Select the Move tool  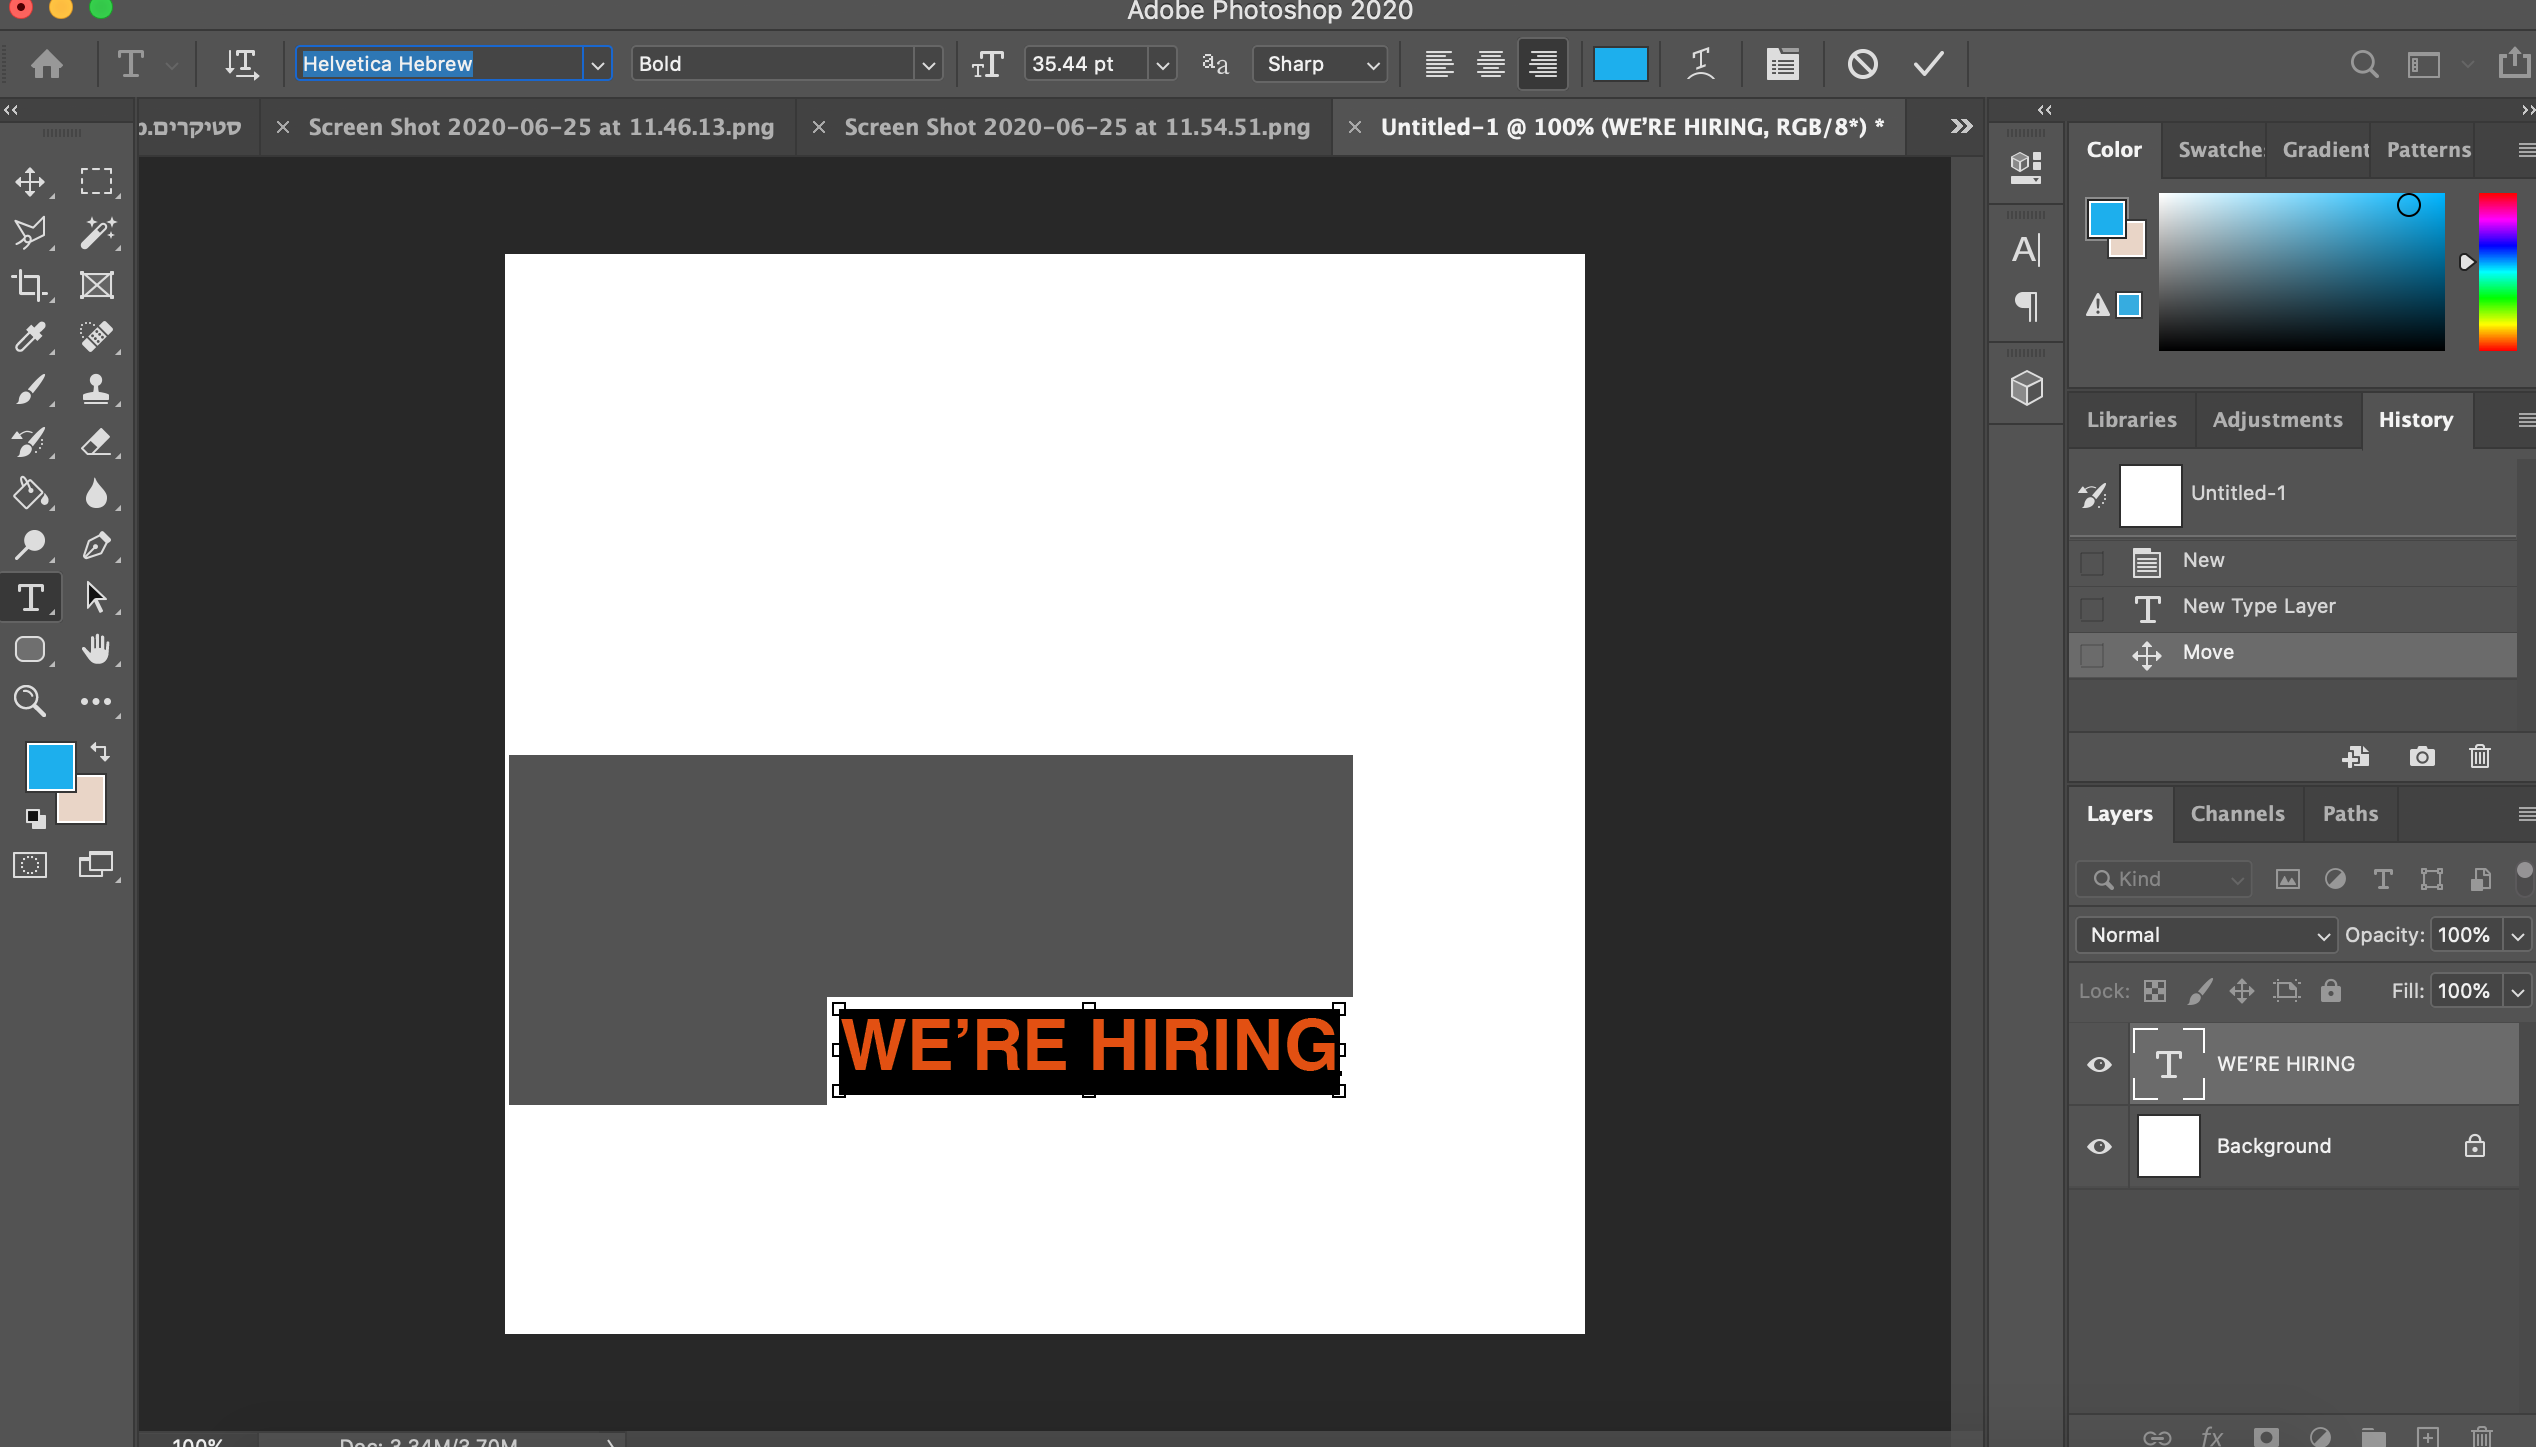tap(30, 182)
